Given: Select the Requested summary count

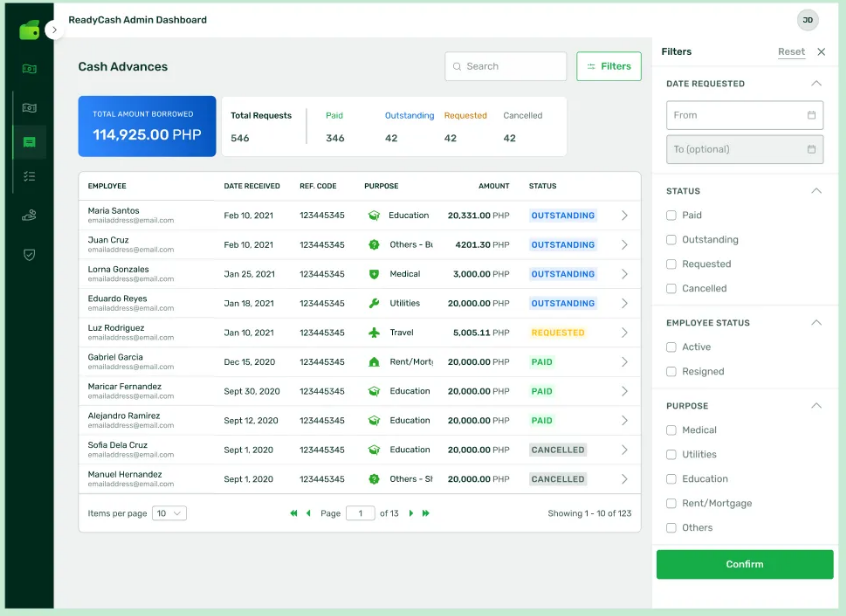Looking at the screenshot, I should 451,138.
